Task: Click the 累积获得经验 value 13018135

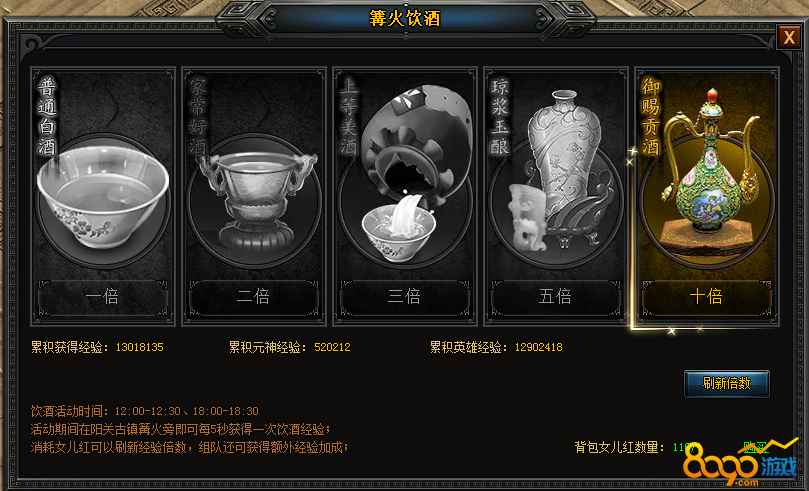Action: (x=139, y=347)
